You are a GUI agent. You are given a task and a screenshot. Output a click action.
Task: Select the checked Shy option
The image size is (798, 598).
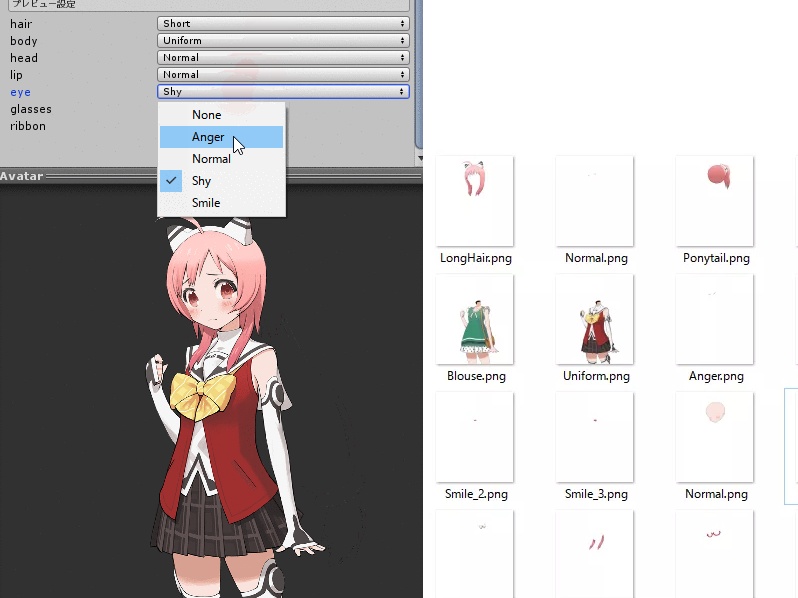[221, 181]
